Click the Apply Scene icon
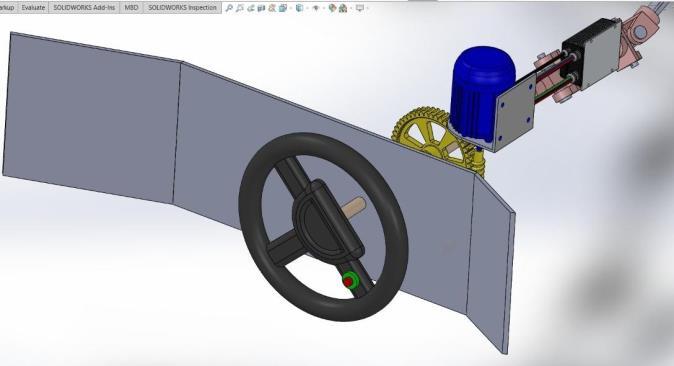This screenshot has width=674, height=366. pos(343,8)
